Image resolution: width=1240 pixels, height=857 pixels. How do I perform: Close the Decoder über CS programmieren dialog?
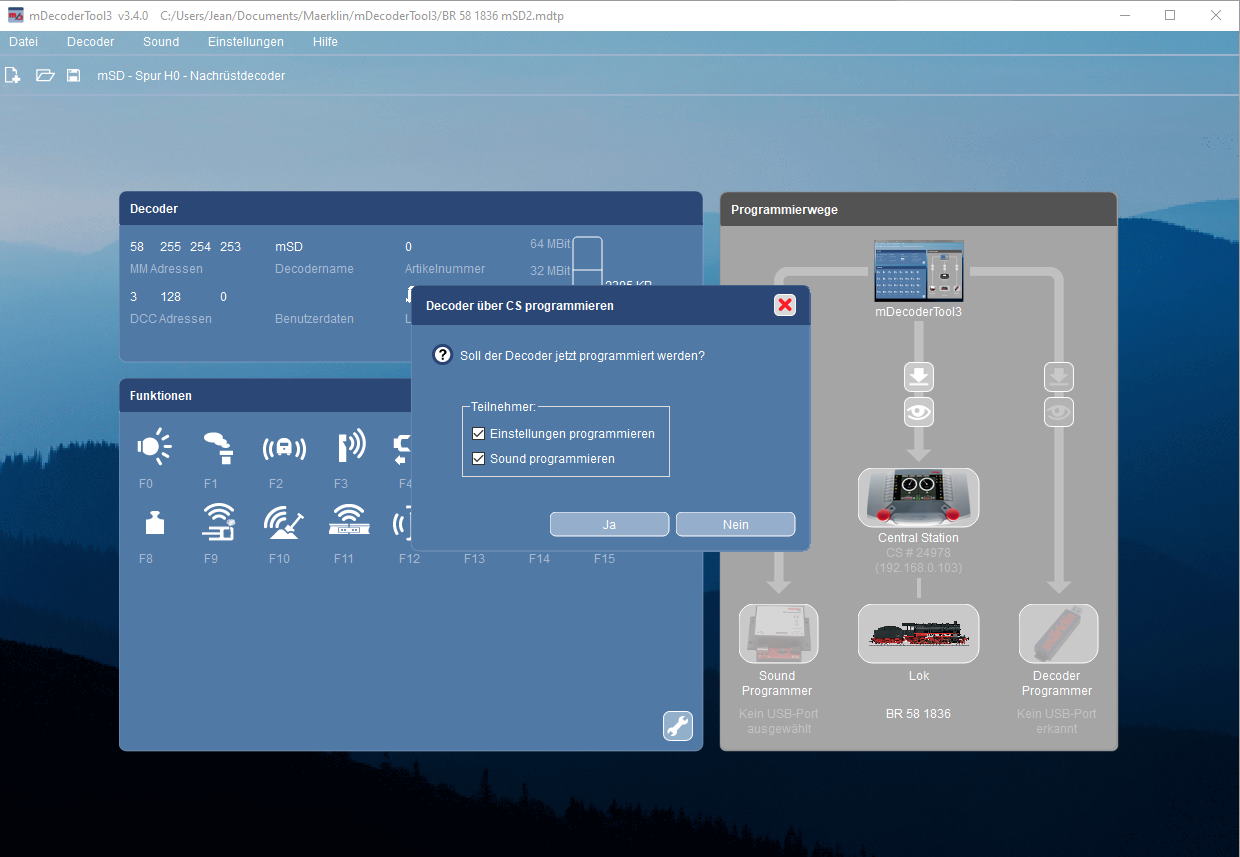785,305
